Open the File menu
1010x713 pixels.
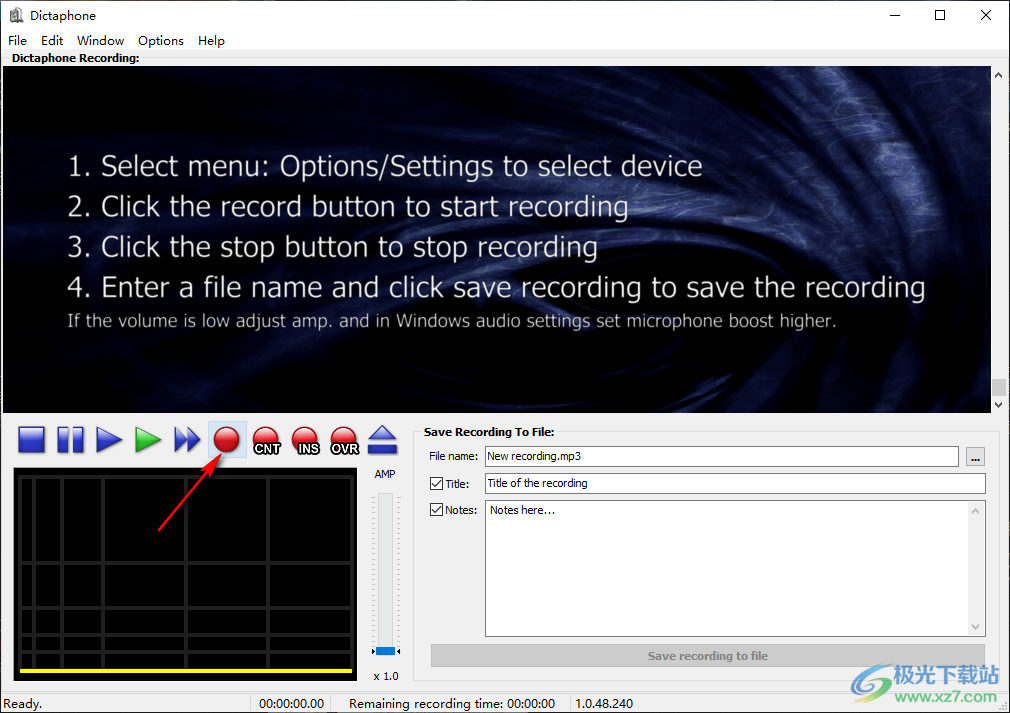(17, 41)
